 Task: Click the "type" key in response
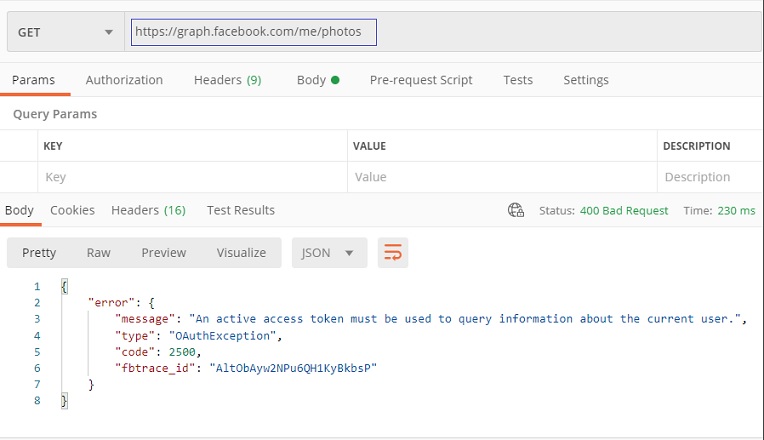135,336
